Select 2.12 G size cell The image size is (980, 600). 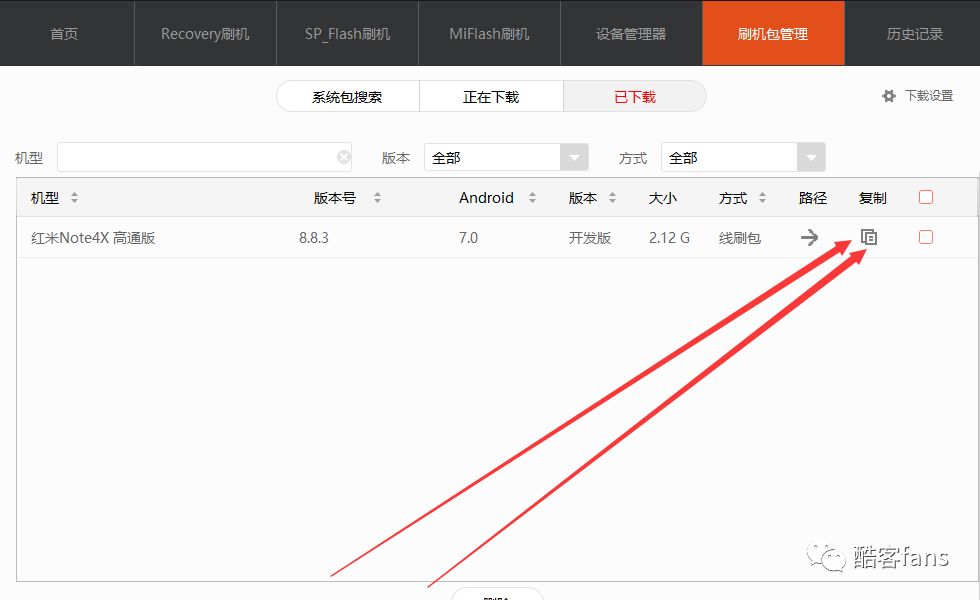pyautogui.click(x=669, y=238)
